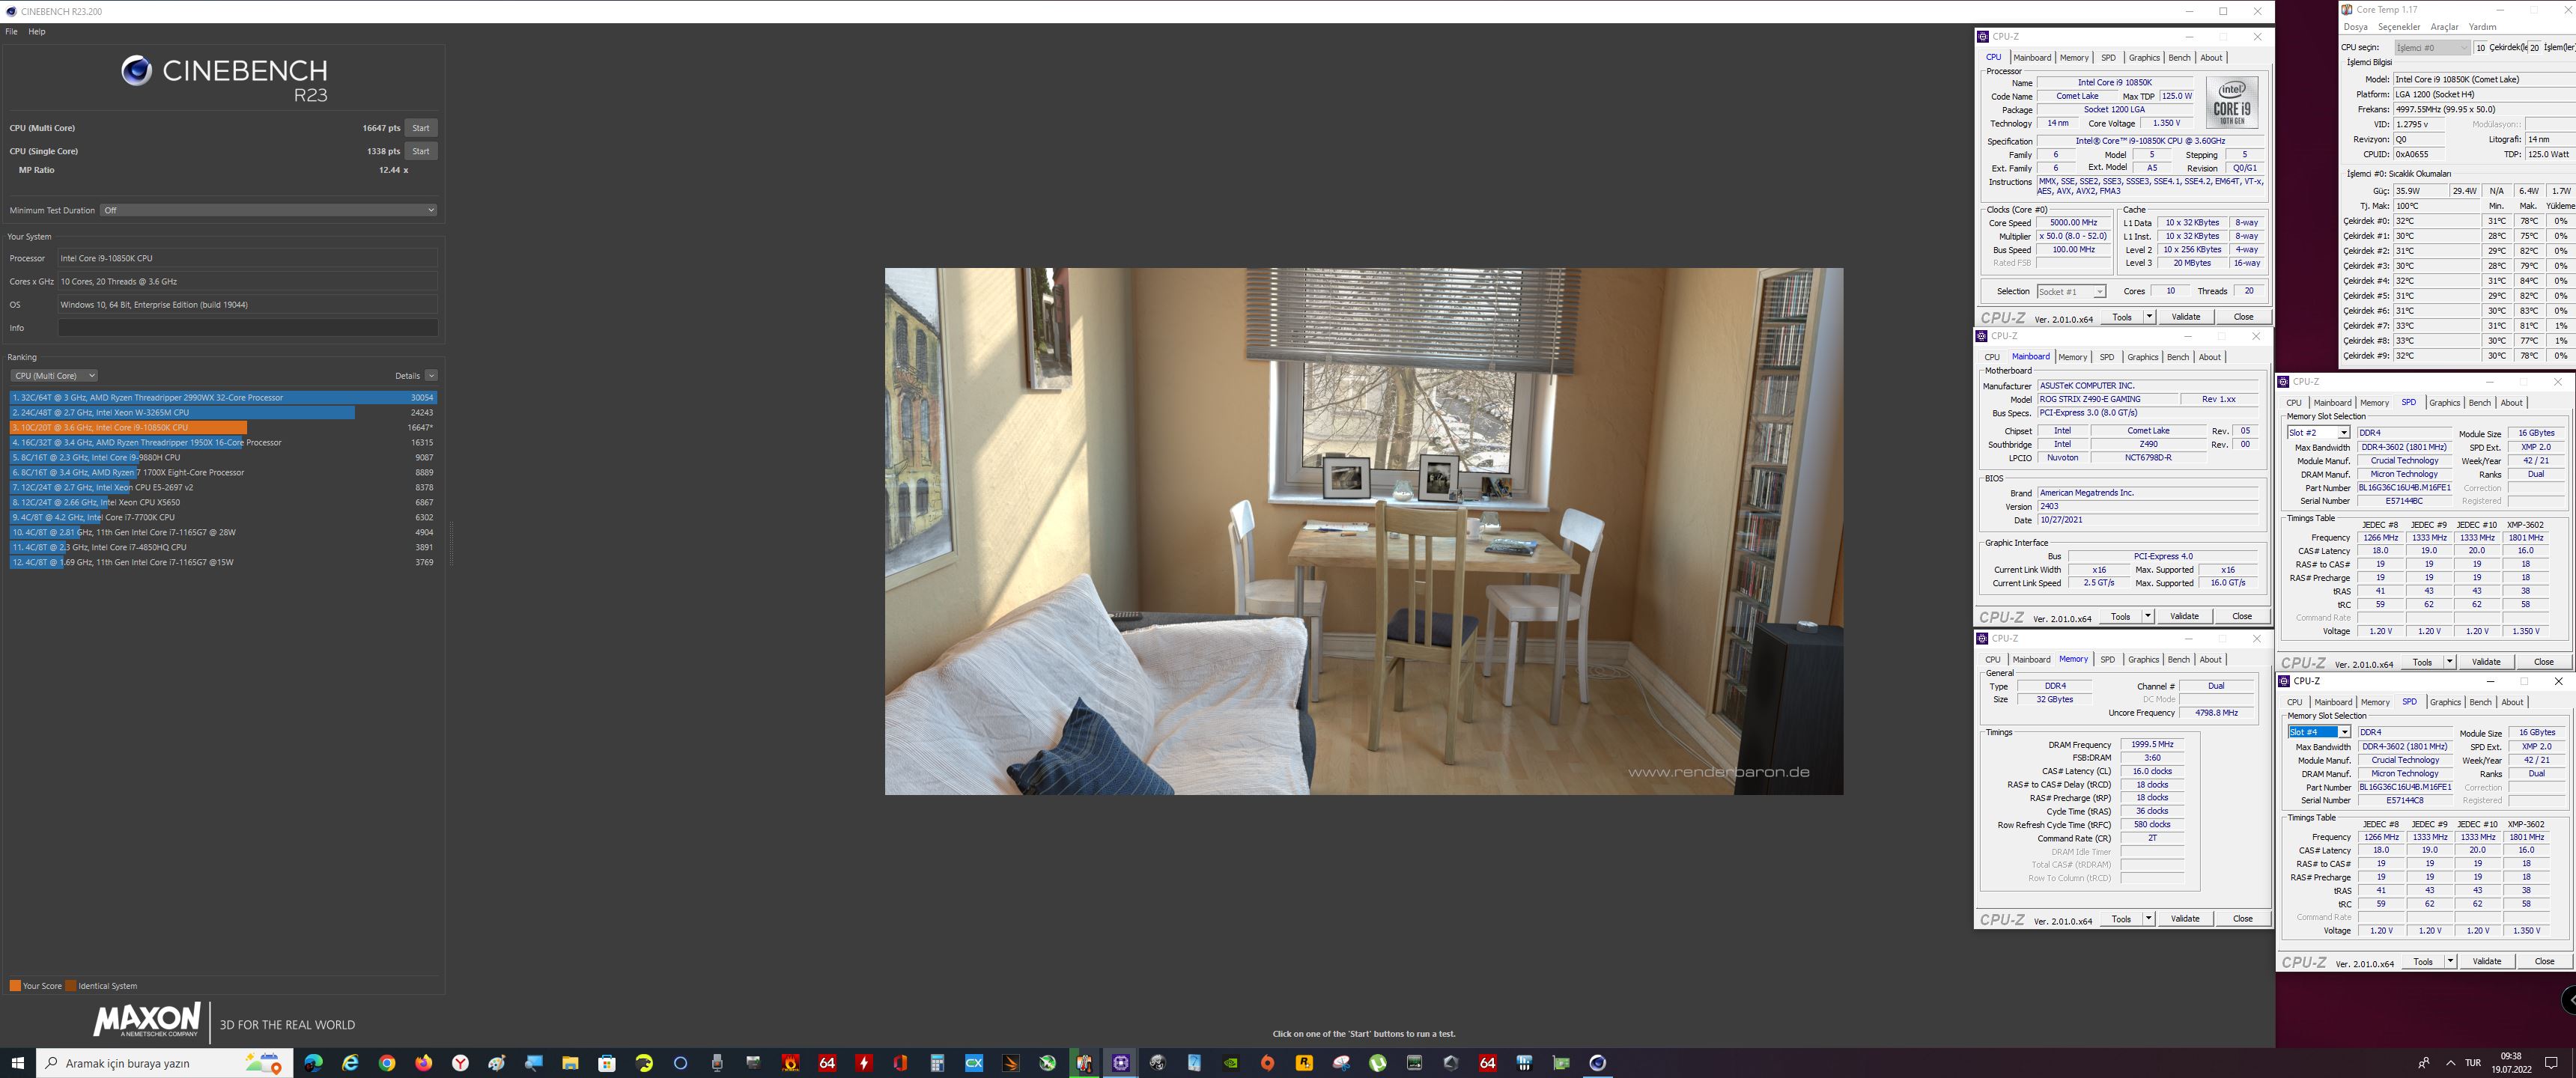The width and height of the screenshot is (2576, 1078).
Task: Start the CPU (Multi Core) test
Action: 421,128
